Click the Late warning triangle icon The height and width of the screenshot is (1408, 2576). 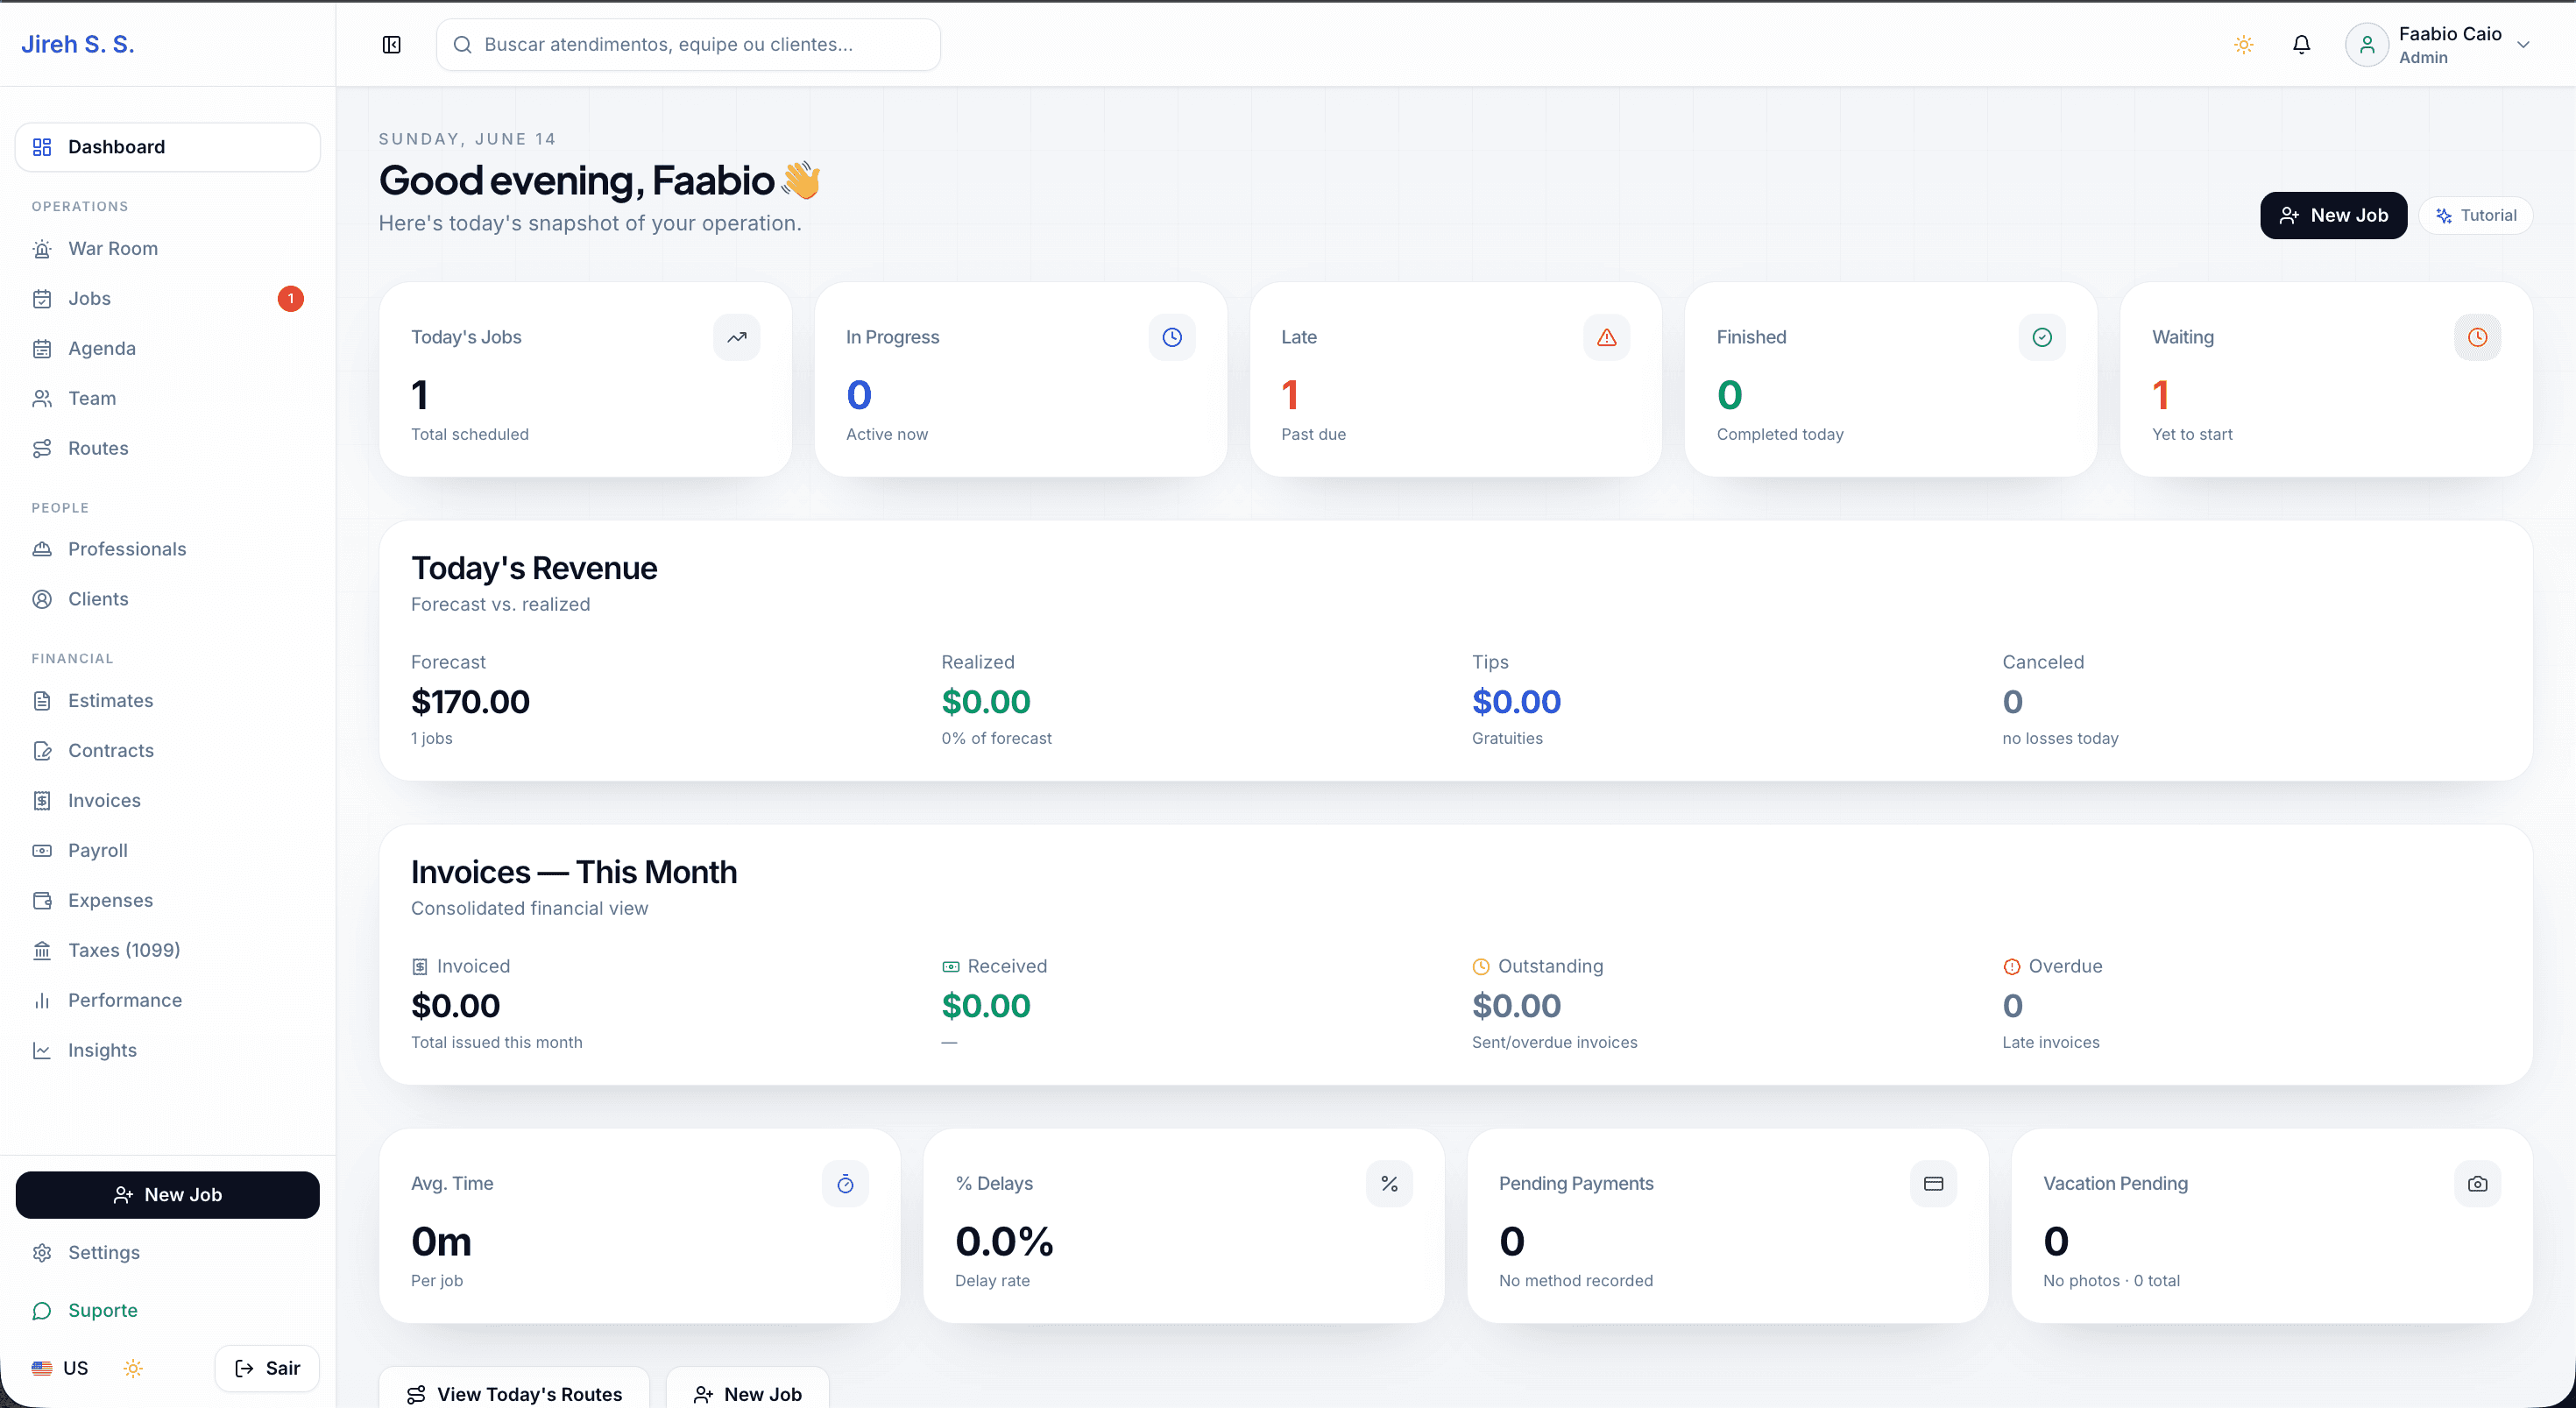1607,337
